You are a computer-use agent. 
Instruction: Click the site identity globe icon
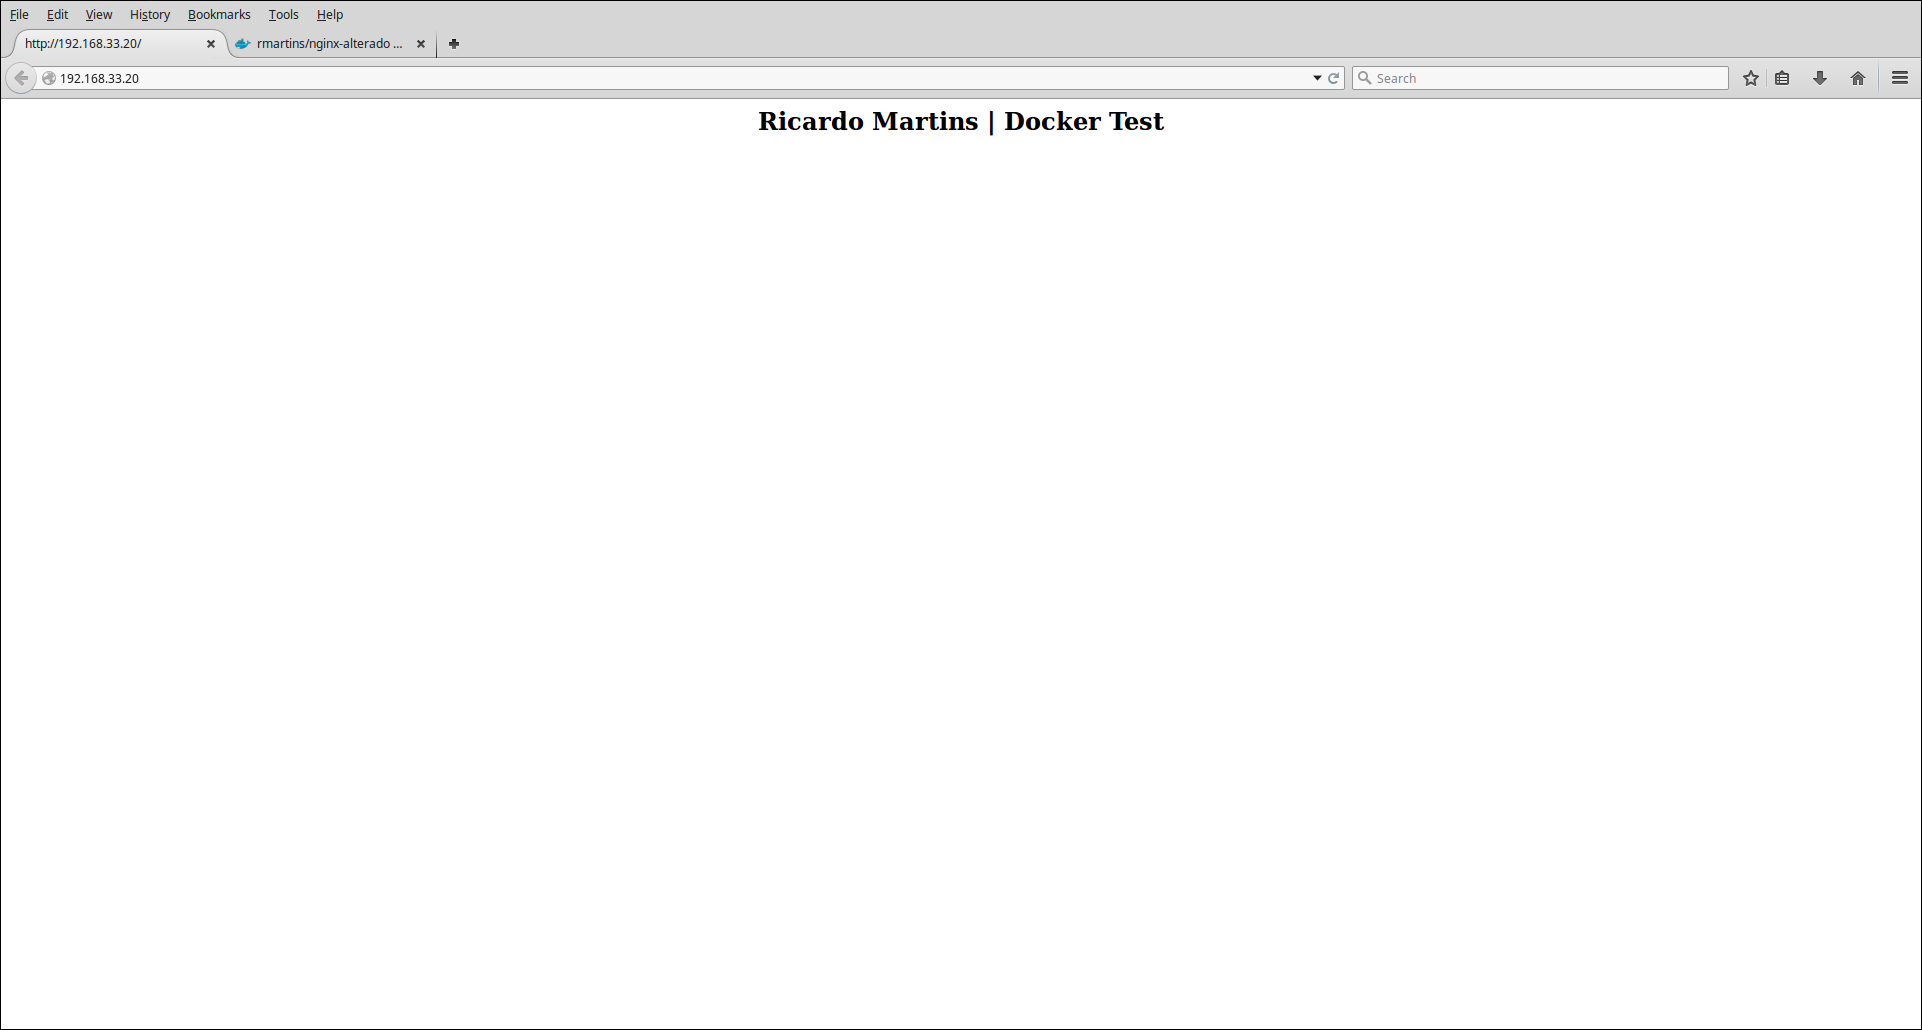(48, 78)
